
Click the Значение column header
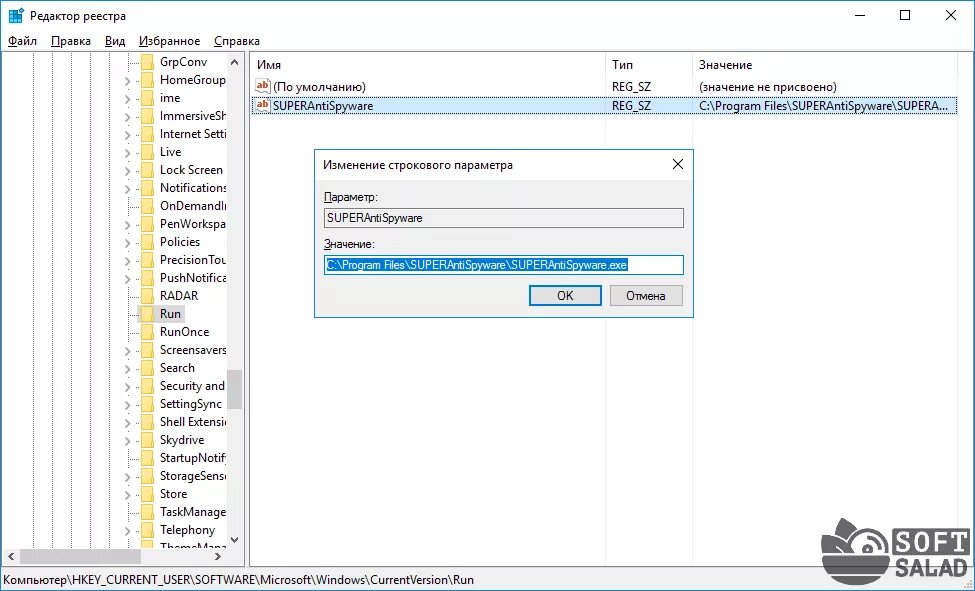pyautogui.click(x=825, y=65)
